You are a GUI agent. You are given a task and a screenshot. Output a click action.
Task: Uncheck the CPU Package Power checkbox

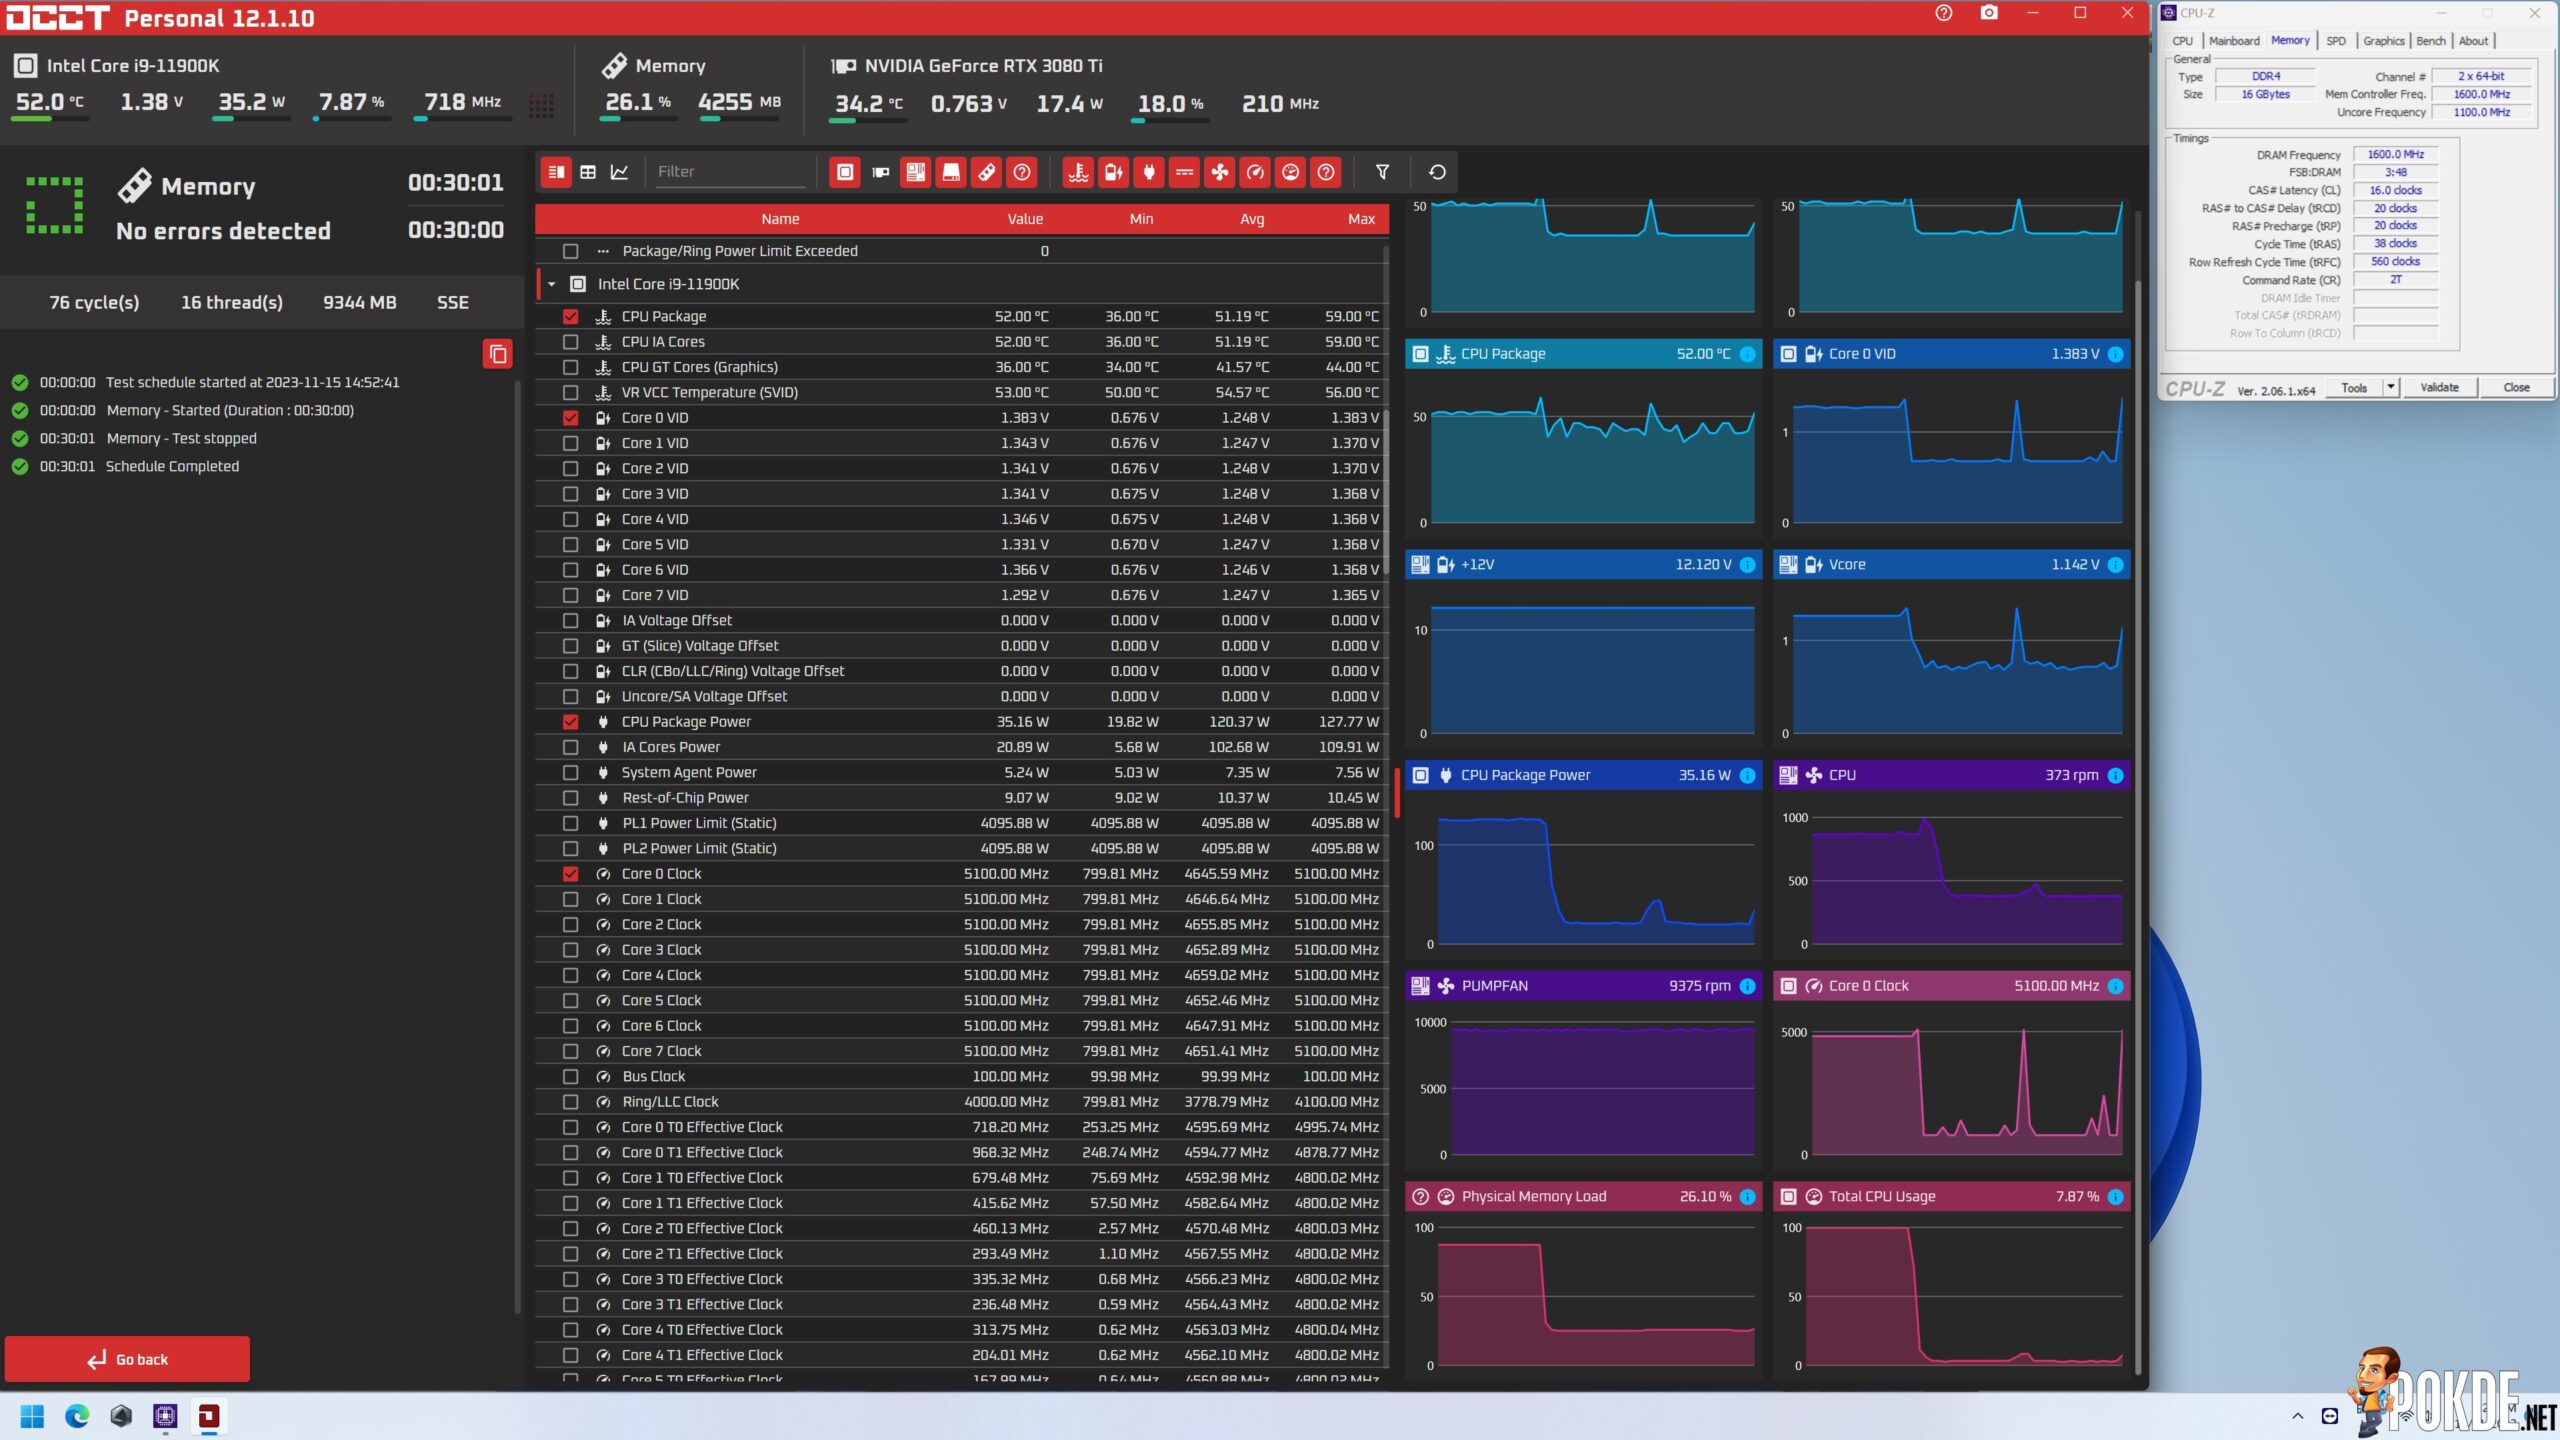tap(570, 722)
